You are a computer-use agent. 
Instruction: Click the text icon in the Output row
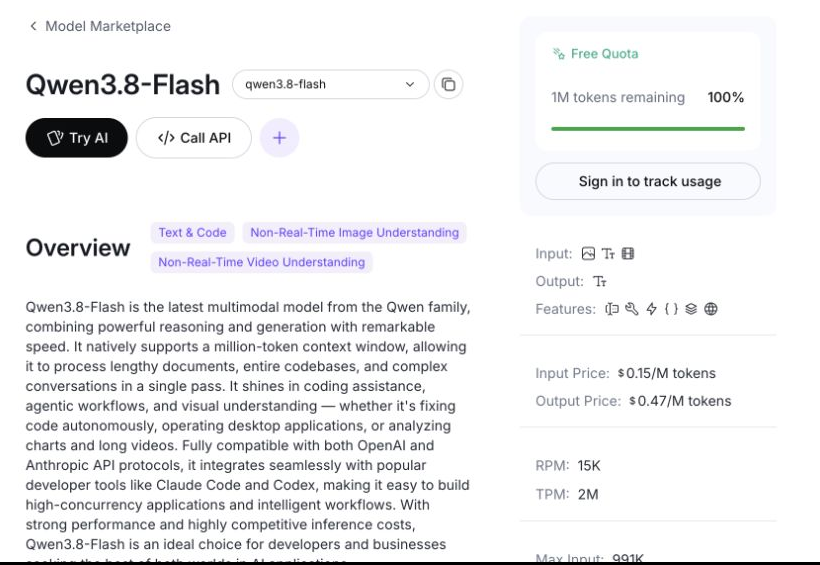click(600, 281)
